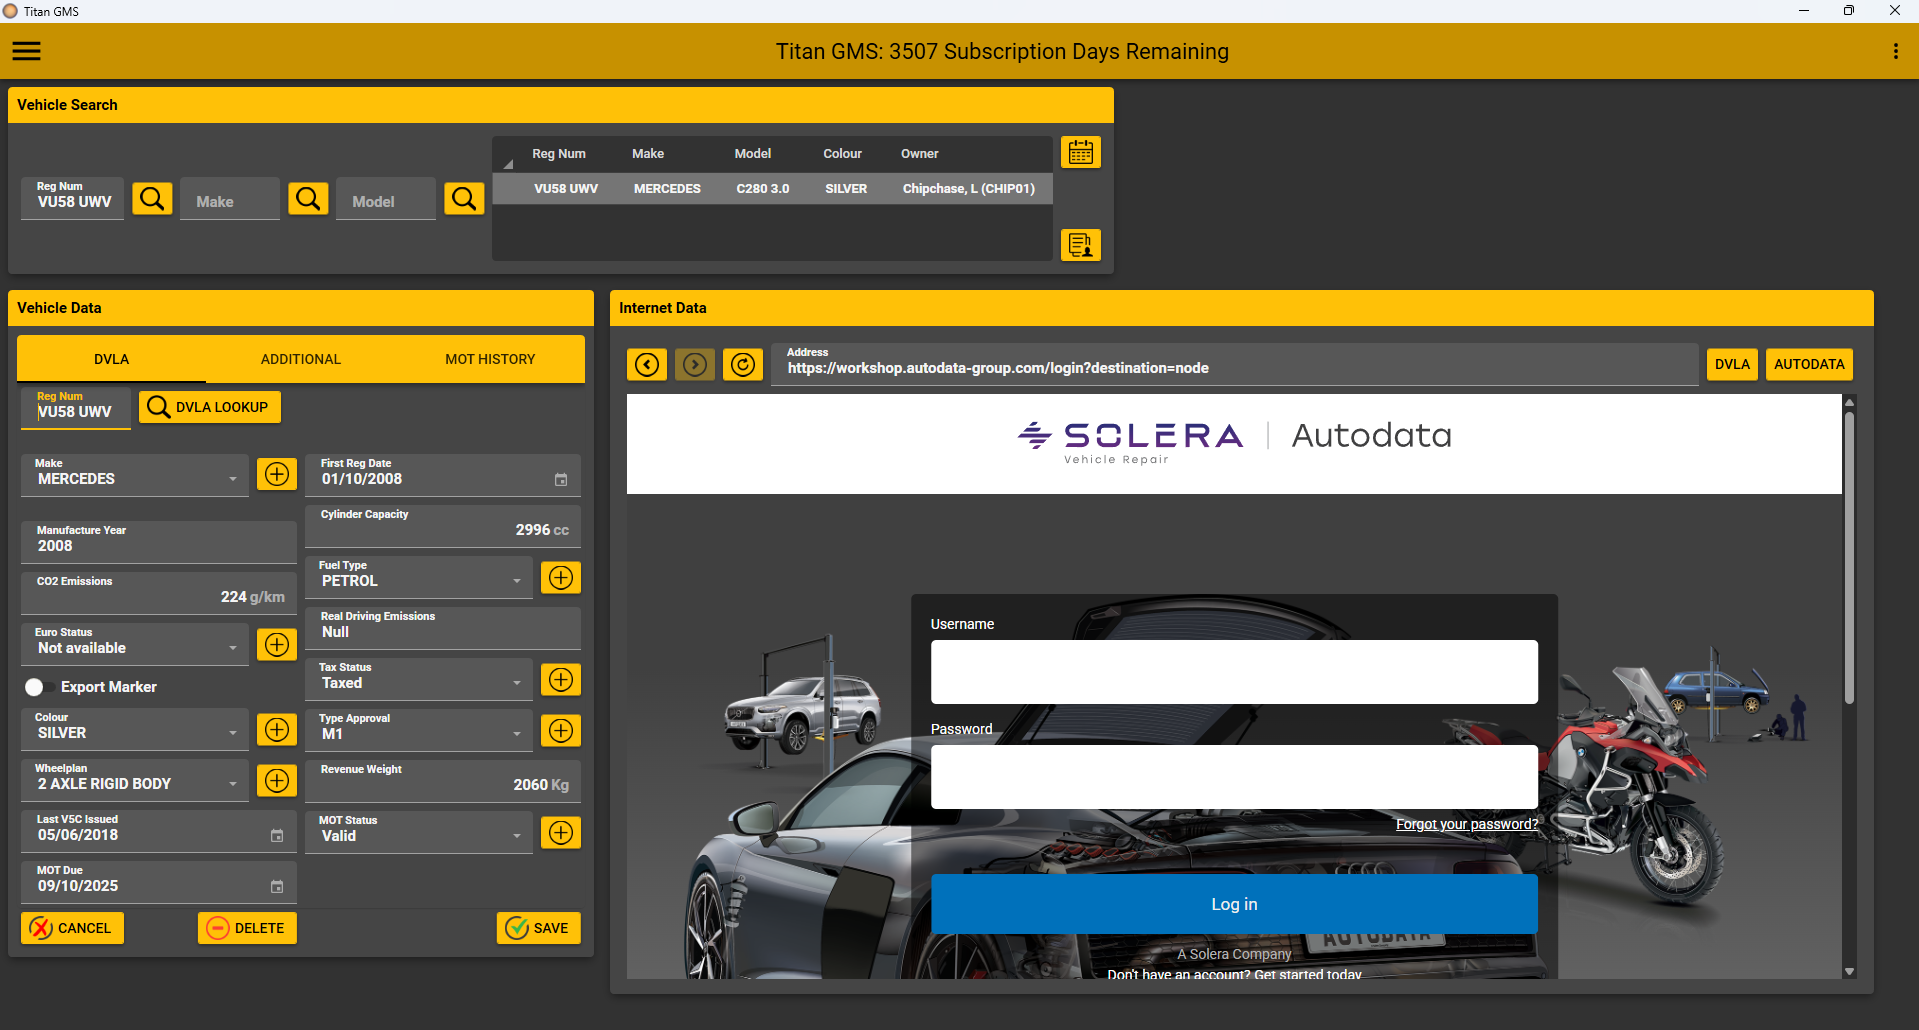The image size is (1919, 1030).
Task: Expand the Fuel Type dropdown
Action: (x=517, y=581)
